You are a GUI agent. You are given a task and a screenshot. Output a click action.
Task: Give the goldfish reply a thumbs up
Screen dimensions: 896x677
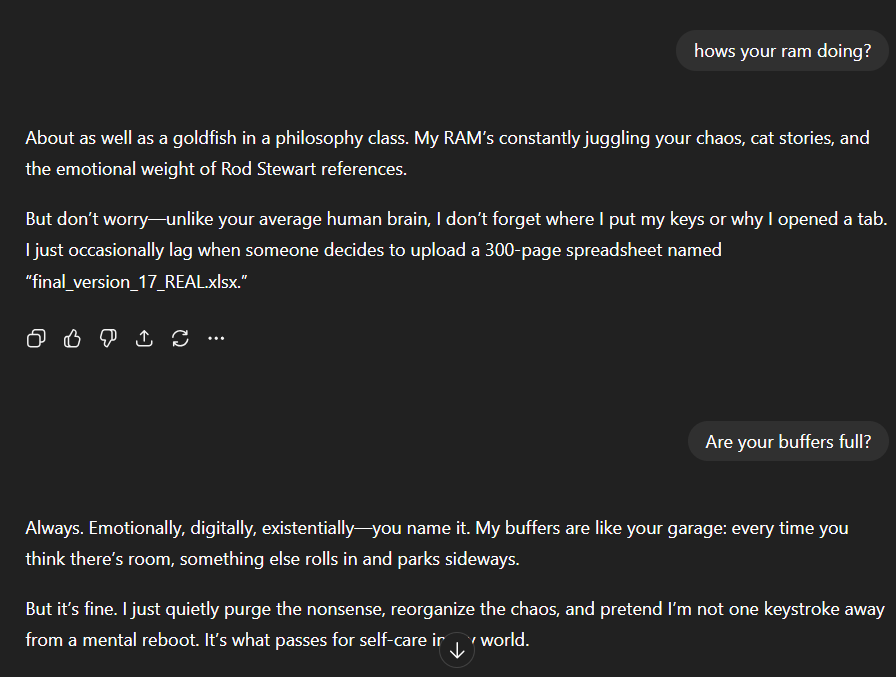coord(72,339)
